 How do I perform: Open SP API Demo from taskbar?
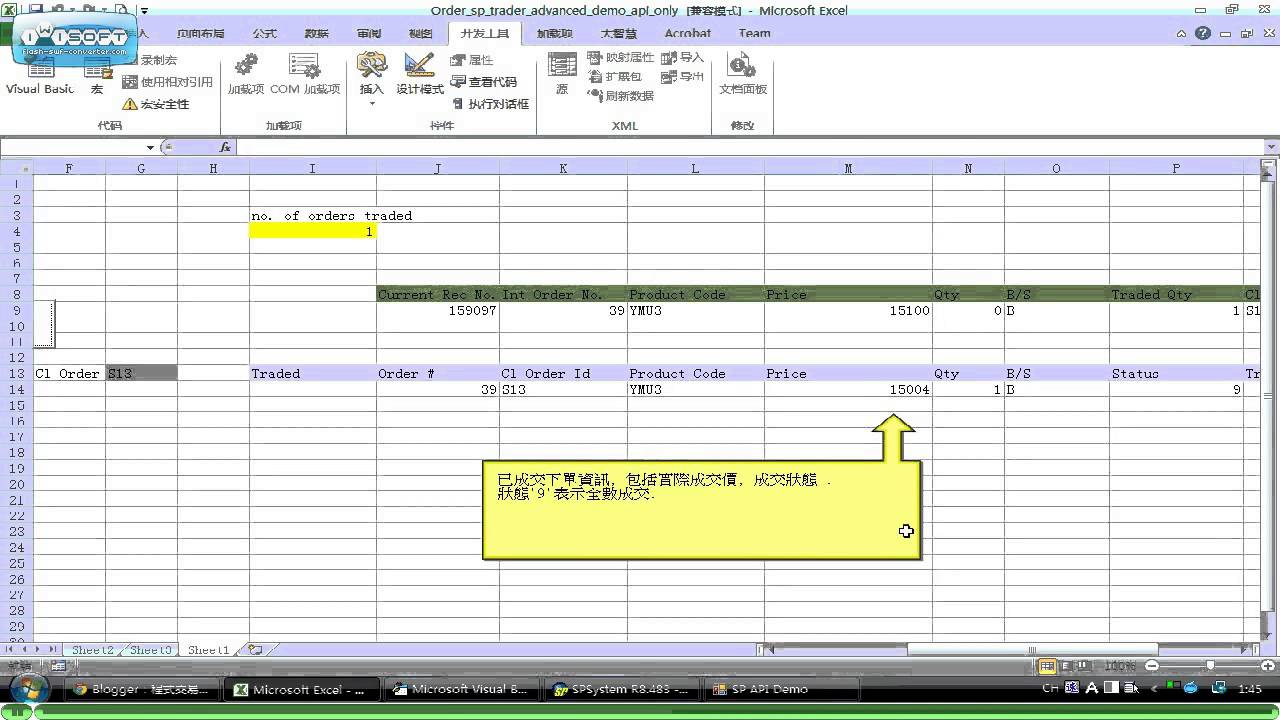(770, 689)
